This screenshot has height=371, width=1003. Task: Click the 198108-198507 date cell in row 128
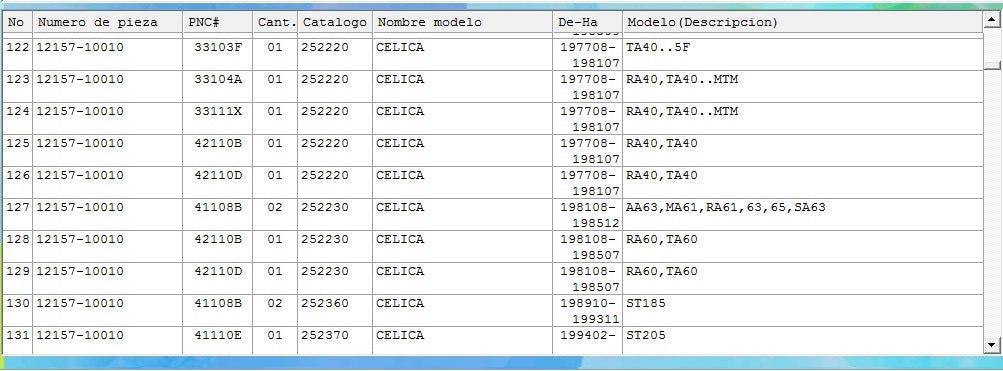click(x=587, y=246)
